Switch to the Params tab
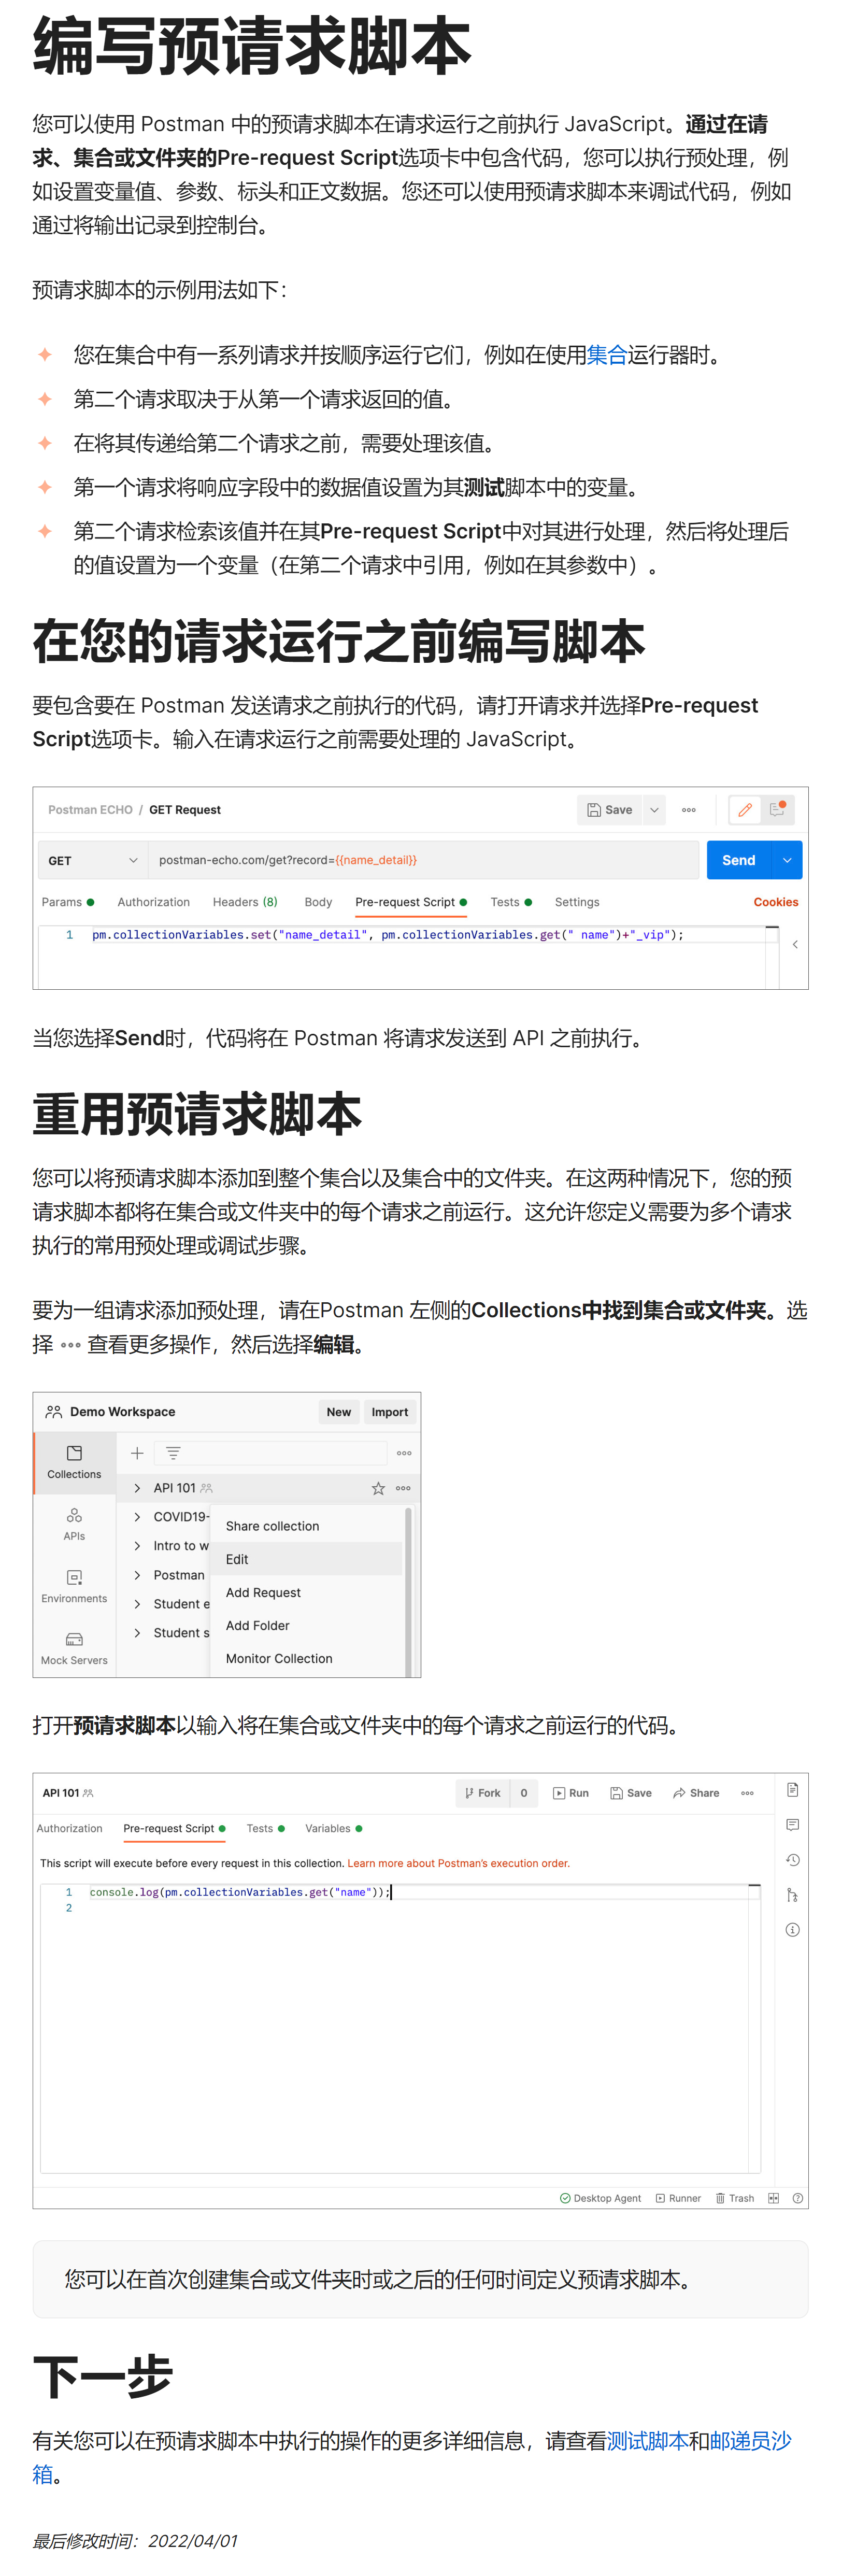Image resolution: width=842 pixels, height=2576 pixels. pos(68,902)
